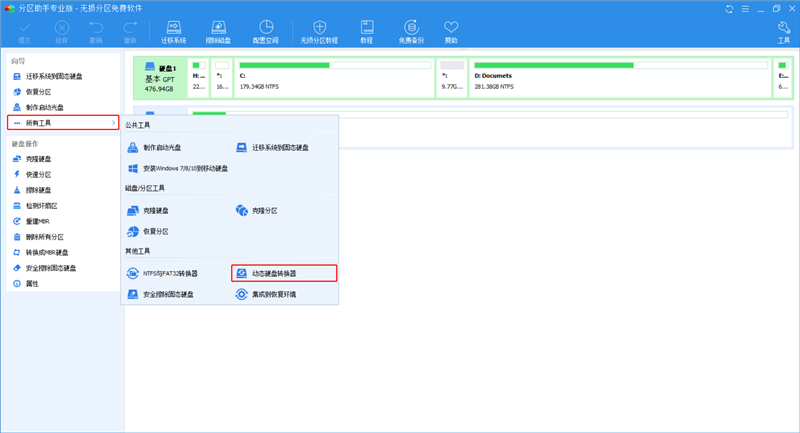Viewport: 800px width, 433px height.
Task: Select 重建MBR in the 硬盘操作 list
Action: (x=39, y=221)
